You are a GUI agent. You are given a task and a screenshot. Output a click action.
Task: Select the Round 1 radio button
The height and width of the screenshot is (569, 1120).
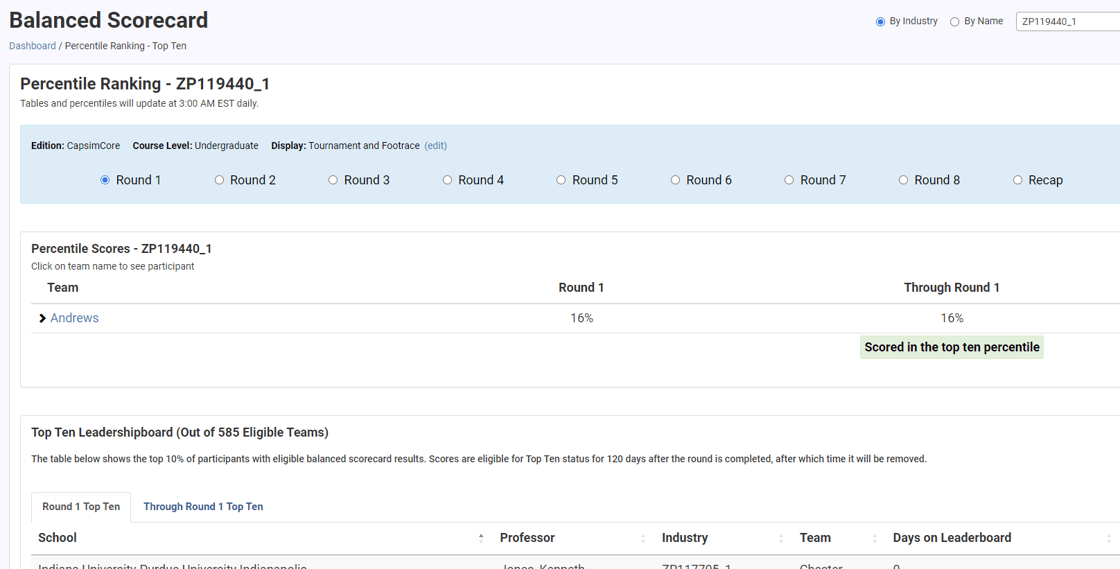pos(105,180)
